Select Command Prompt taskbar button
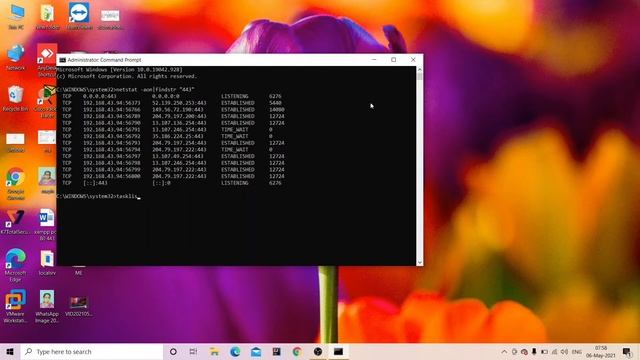 click(338, 351)
